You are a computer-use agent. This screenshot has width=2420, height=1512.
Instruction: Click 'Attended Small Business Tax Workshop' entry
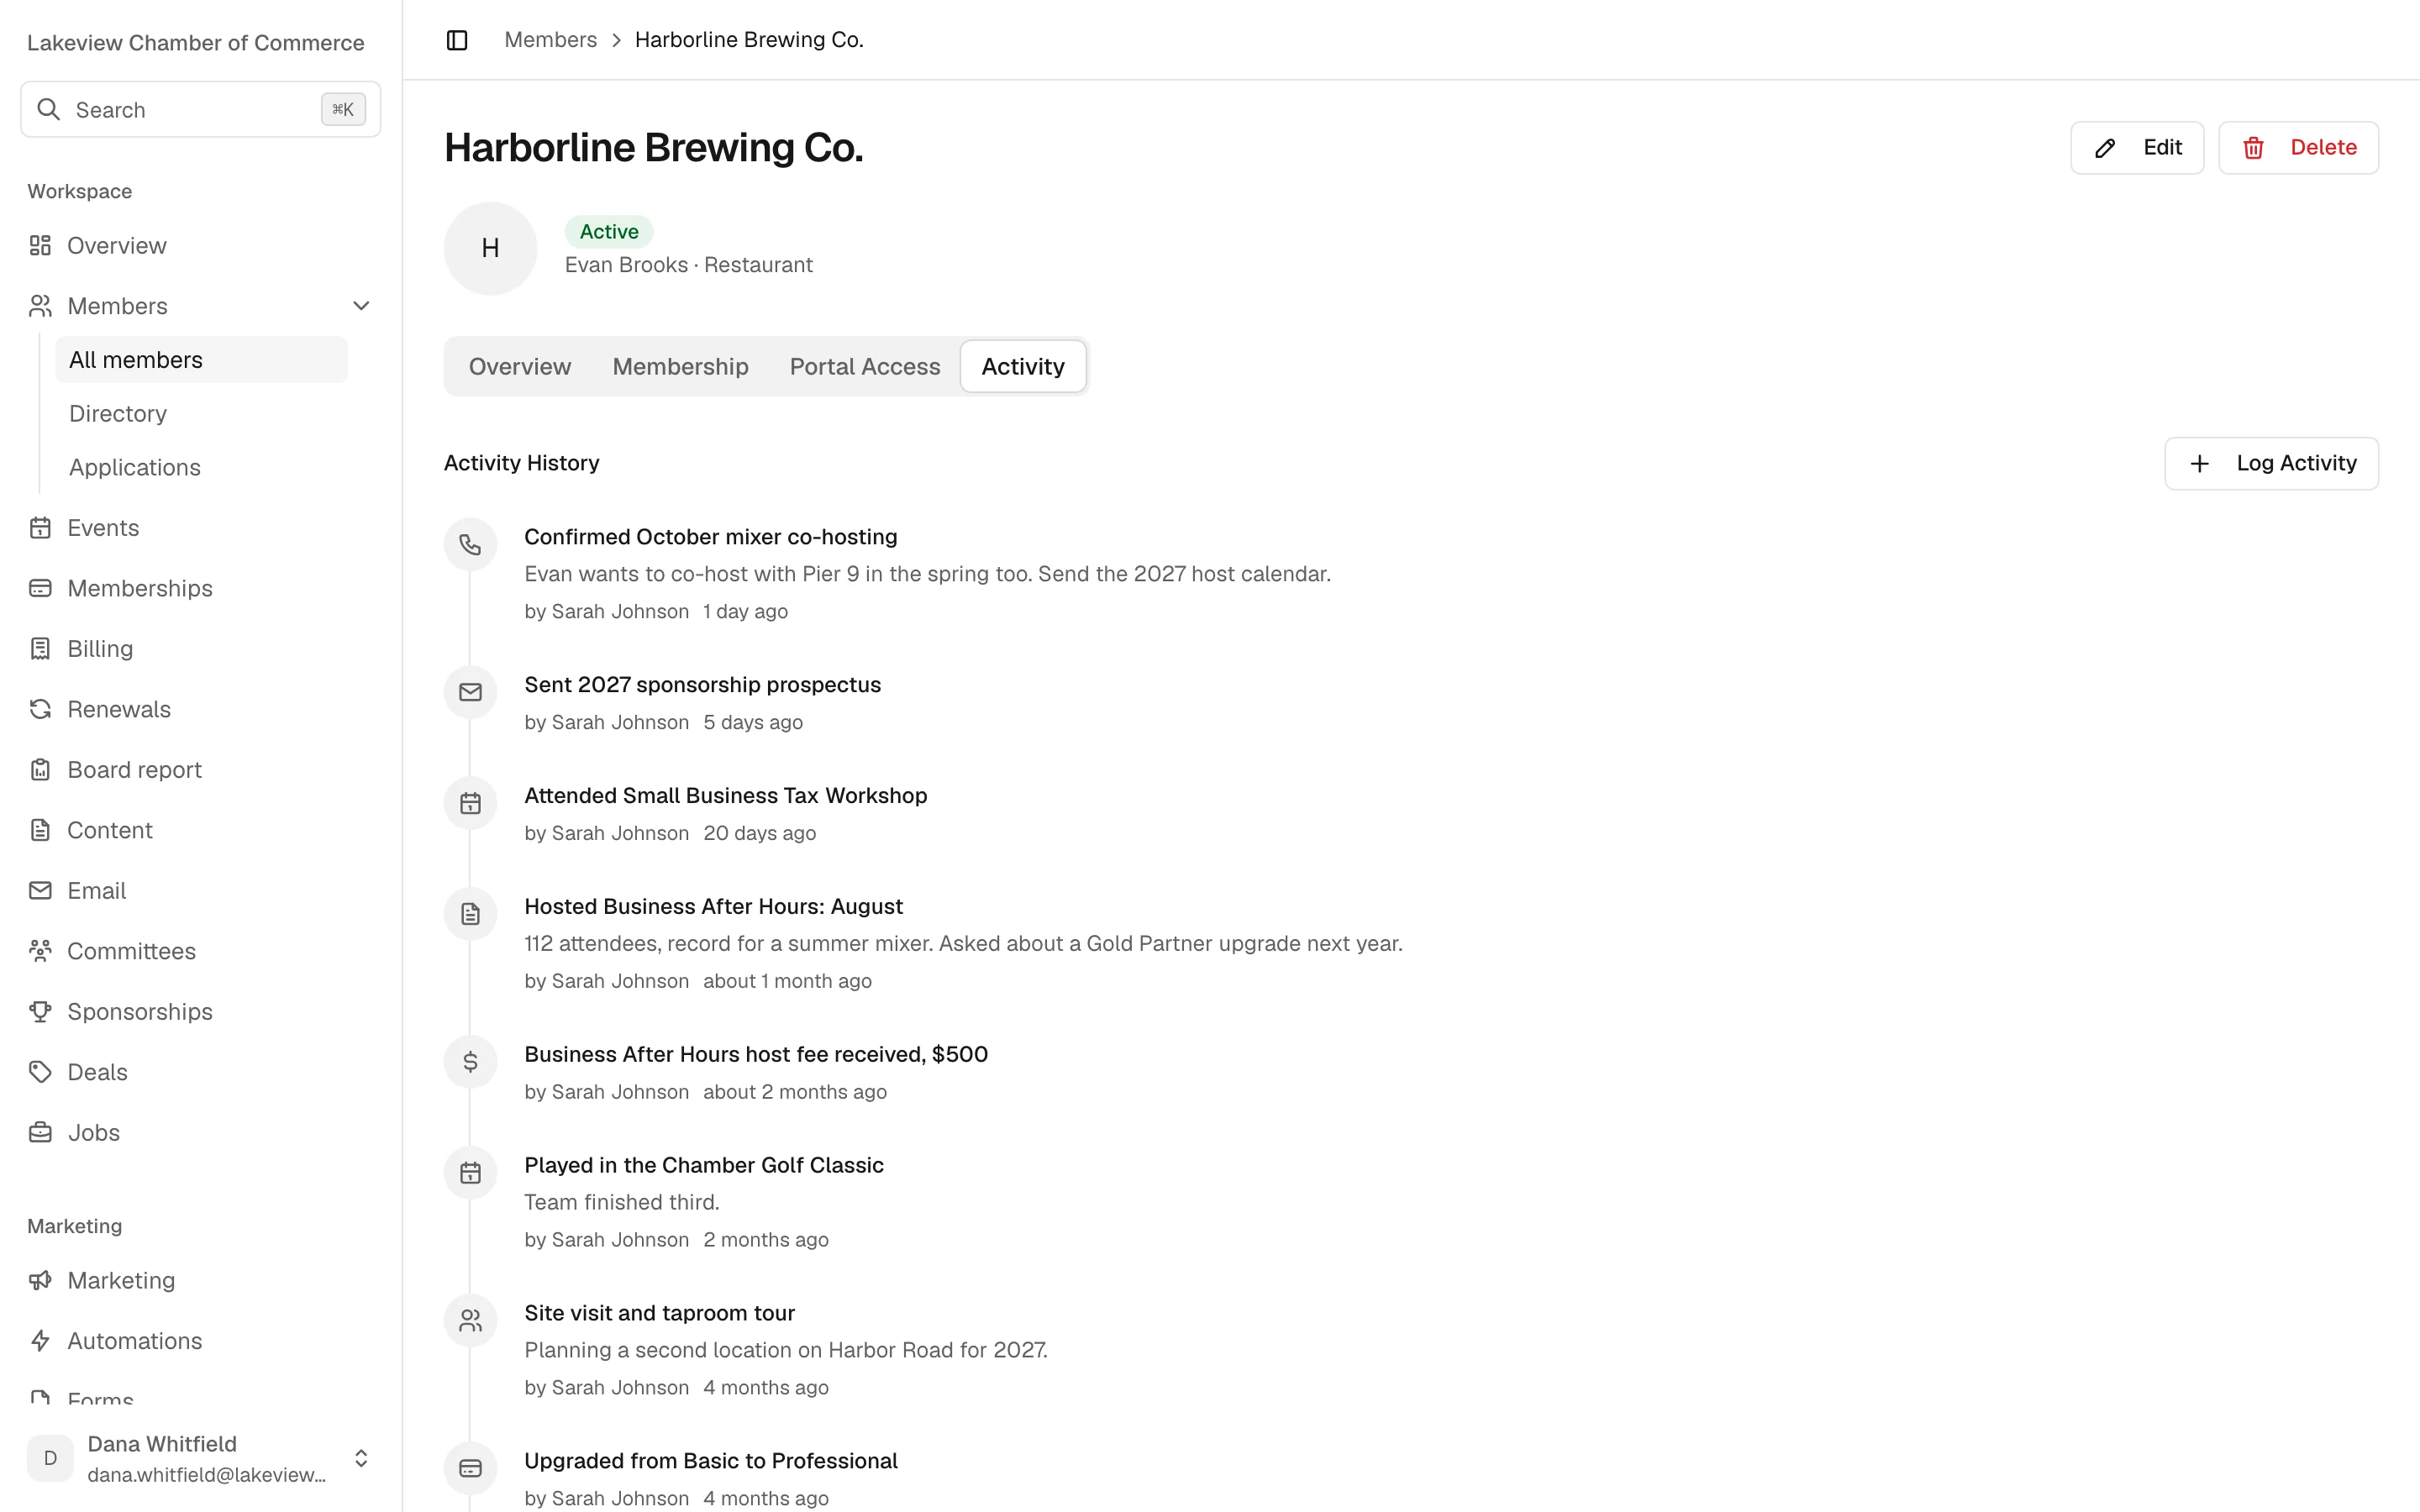[725, 796]
